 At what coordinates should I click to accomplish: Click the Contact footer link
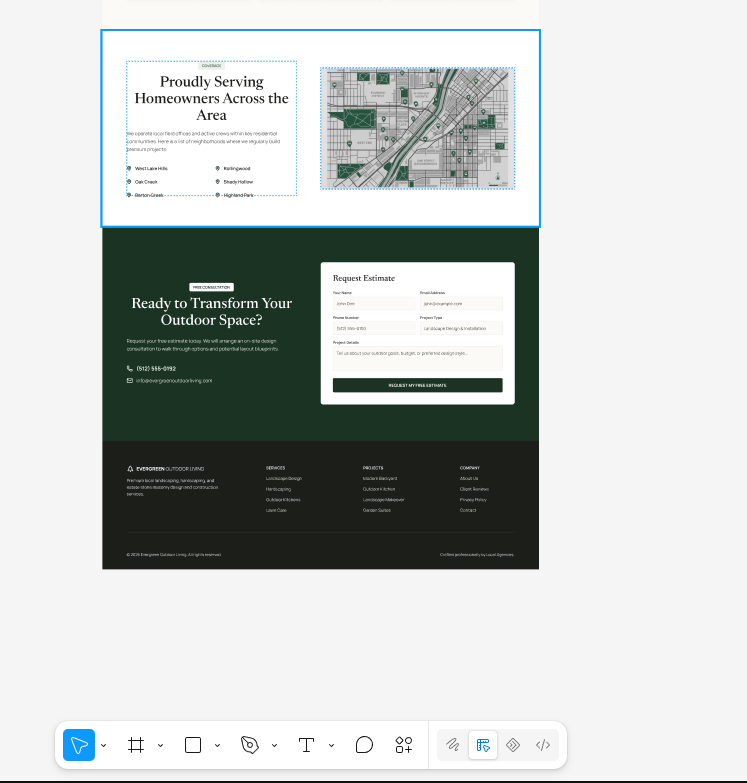pyautogui.click(x=468, y=510)
